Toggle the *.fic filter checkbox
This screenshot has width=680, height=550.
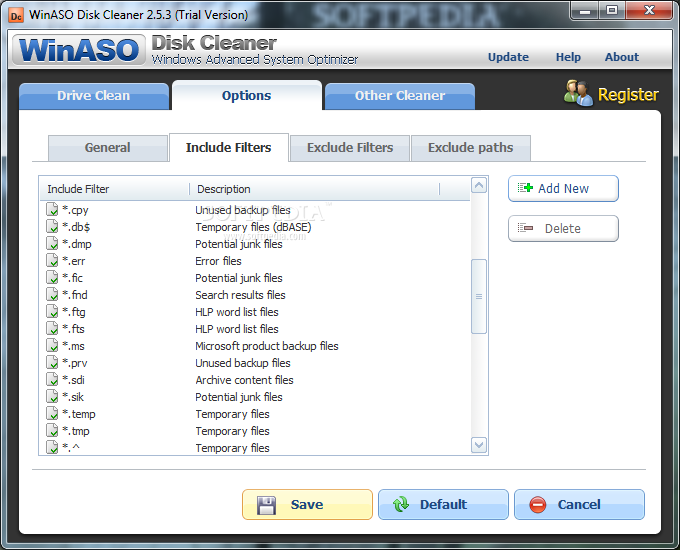[52, 278]
